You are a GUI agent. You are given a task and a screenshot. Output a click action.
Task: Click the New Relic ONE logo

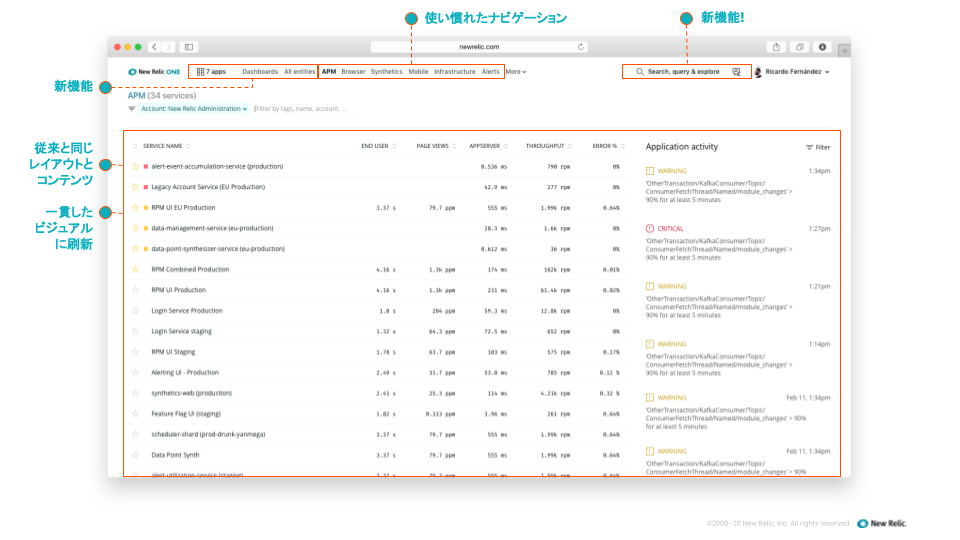click(154, 72)
